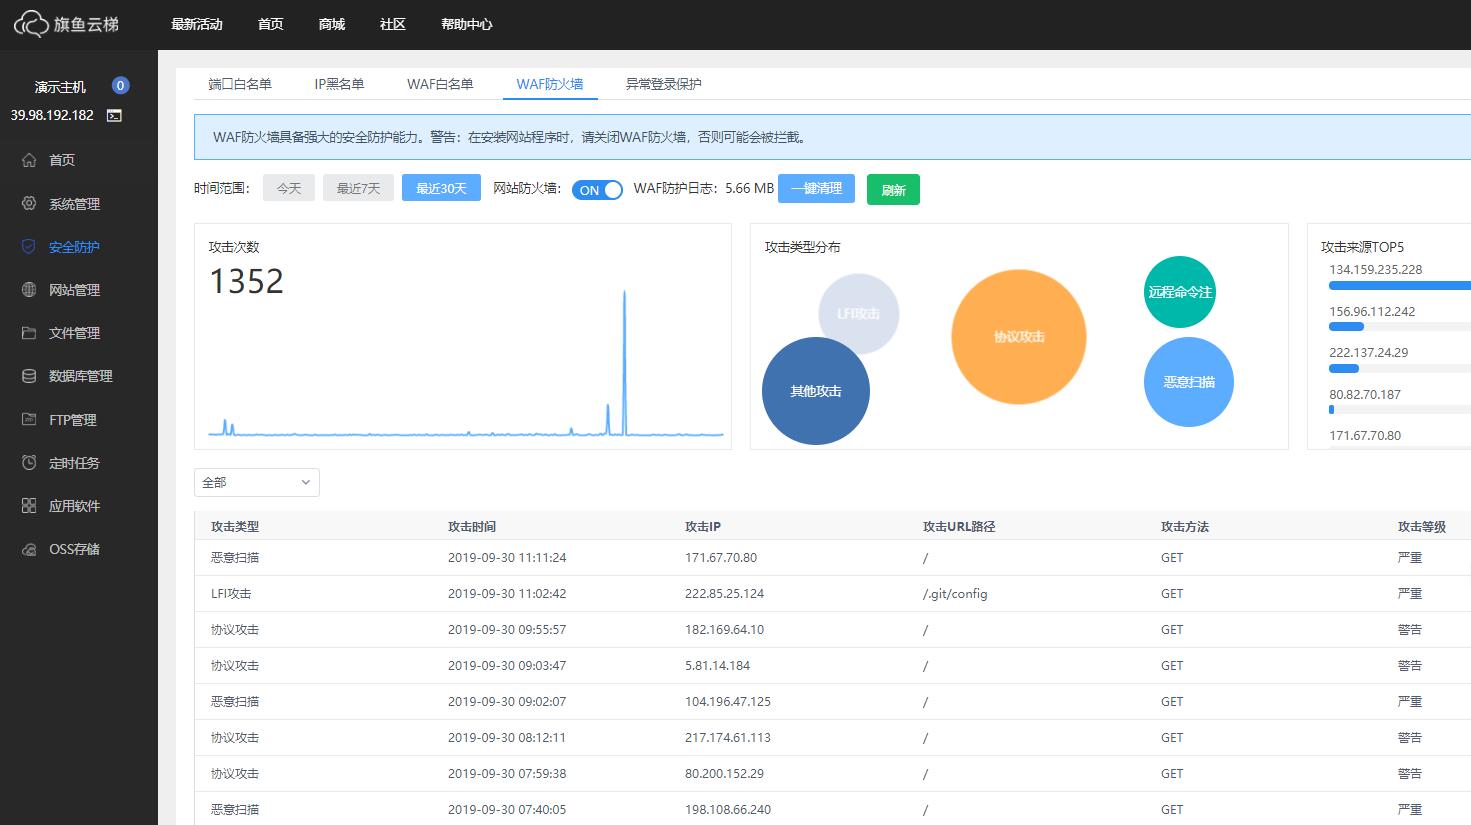1471x825 pixels.
Task: Click the 134.159.235.228 source progress bar
Action: click(x=1399, y=286)
